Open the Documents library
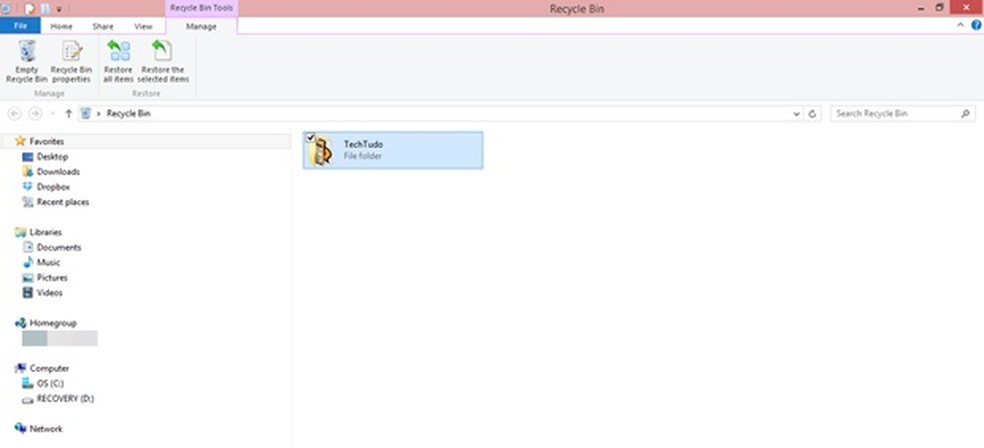This screenshot has width=984, height=448. [58, 247]
